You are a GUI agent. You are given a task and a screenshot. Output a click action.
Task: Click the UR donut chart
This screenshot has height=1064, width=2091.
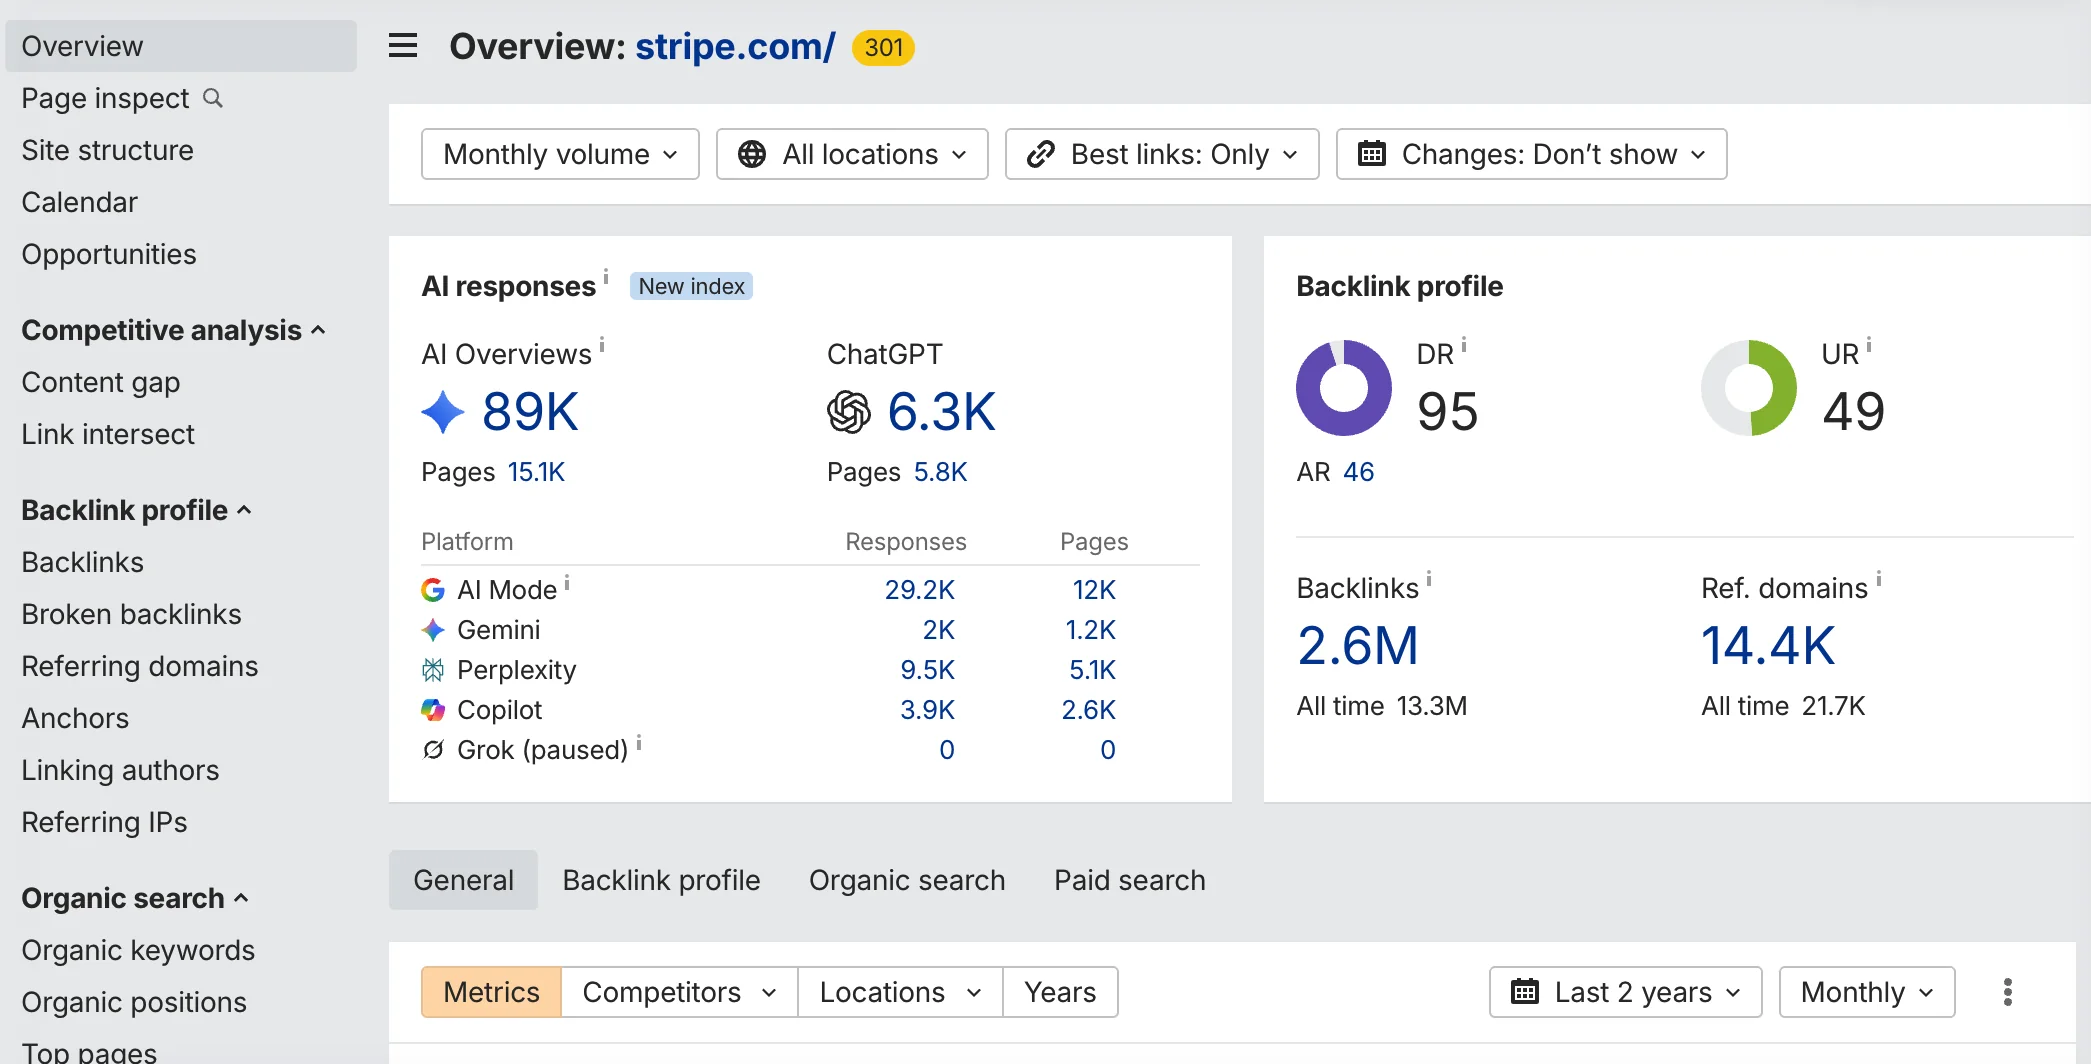coord(1749,388)
